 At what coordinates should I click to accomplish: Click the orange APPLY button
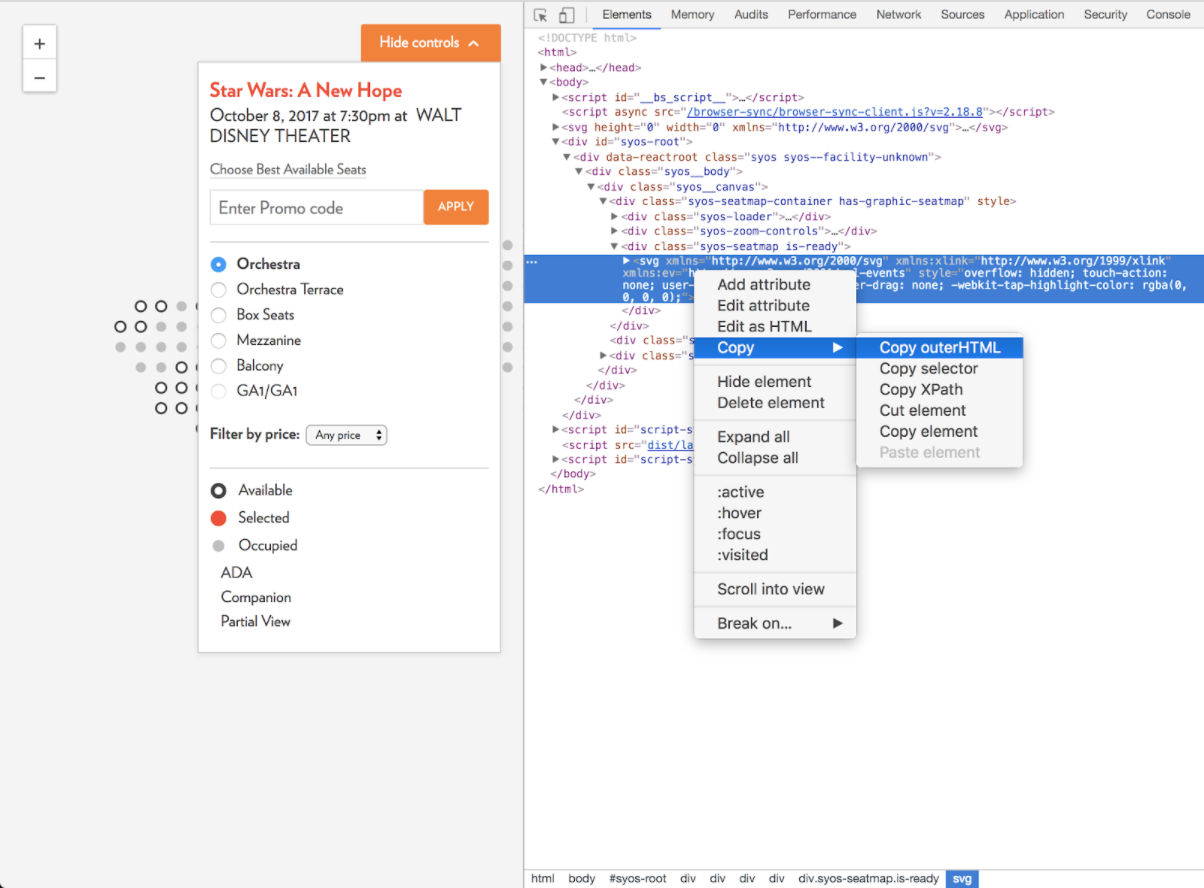pyautogui.click(x=456, y=207)
